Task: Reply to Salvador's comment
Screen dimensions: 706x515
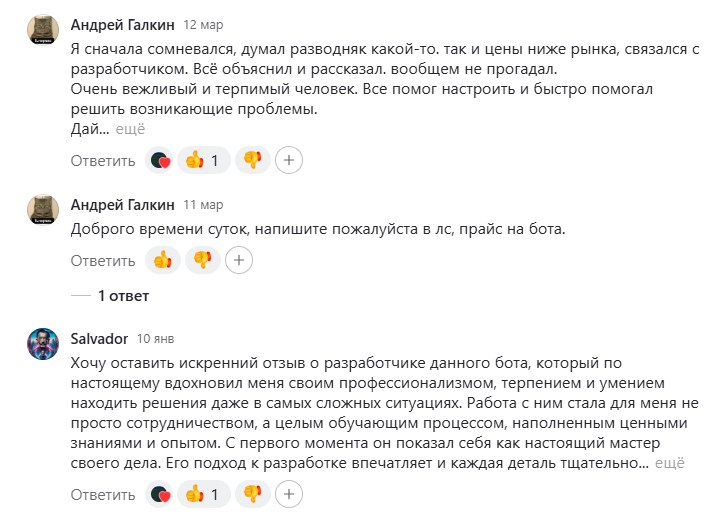Action: point(103,494)
